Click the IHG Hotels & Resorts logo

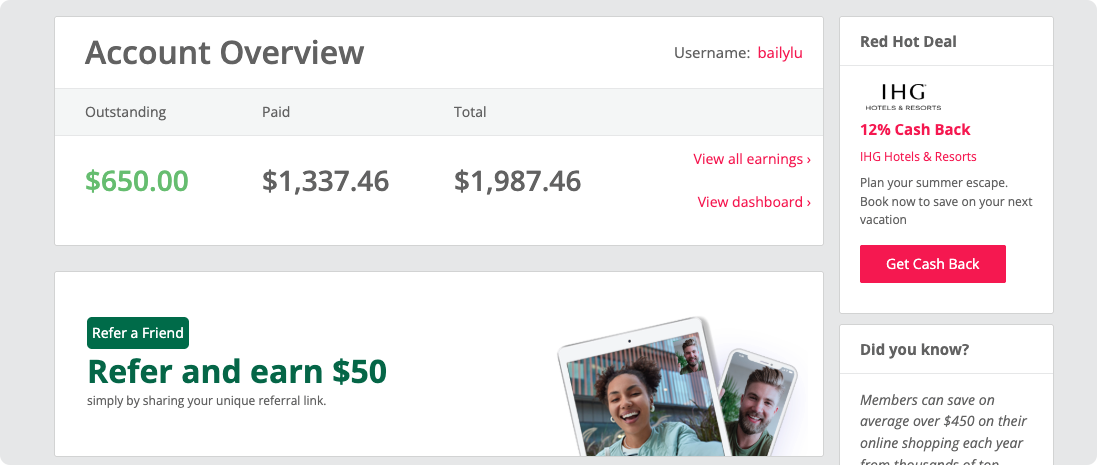903,97
